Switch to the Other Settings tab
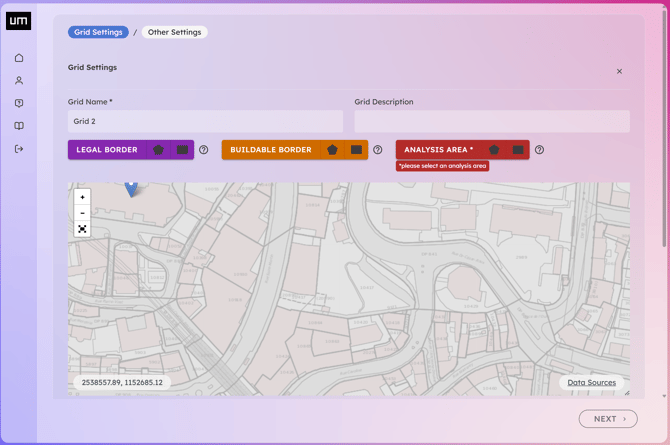670x445 pixels. [174, 32]
